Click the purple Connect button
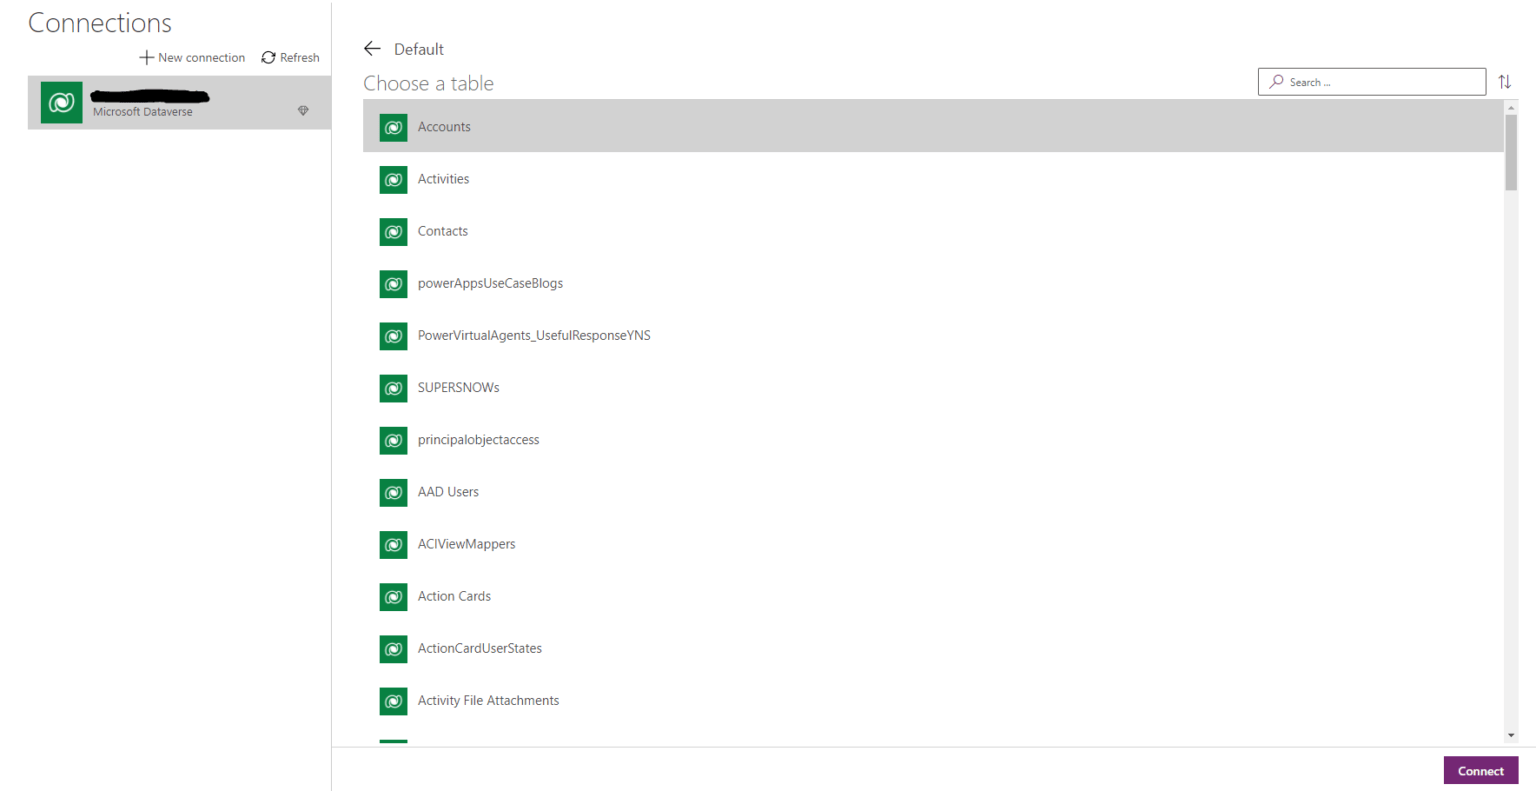This screenshot has height=791, width=1536. pyautogui.click(x=1480, y=771)
